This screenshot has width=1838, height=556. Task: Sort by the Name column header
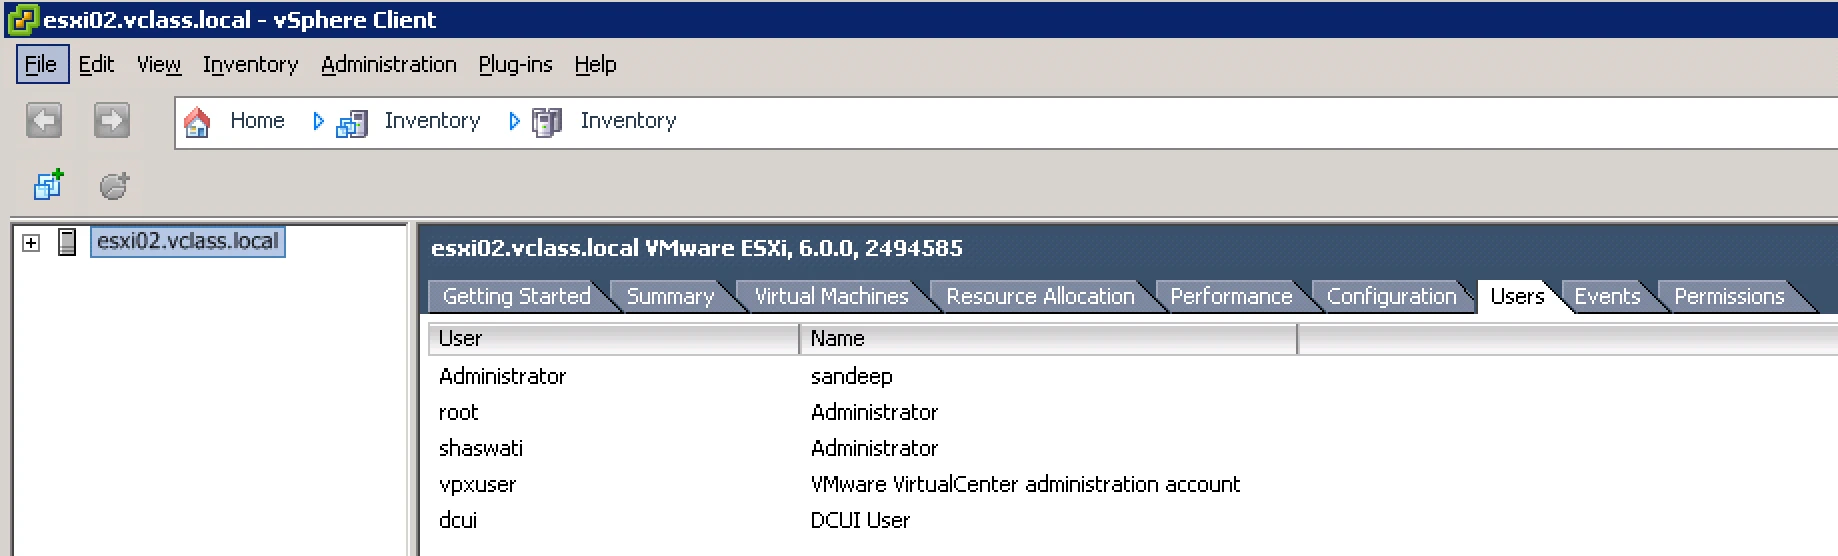point(1048,339)
